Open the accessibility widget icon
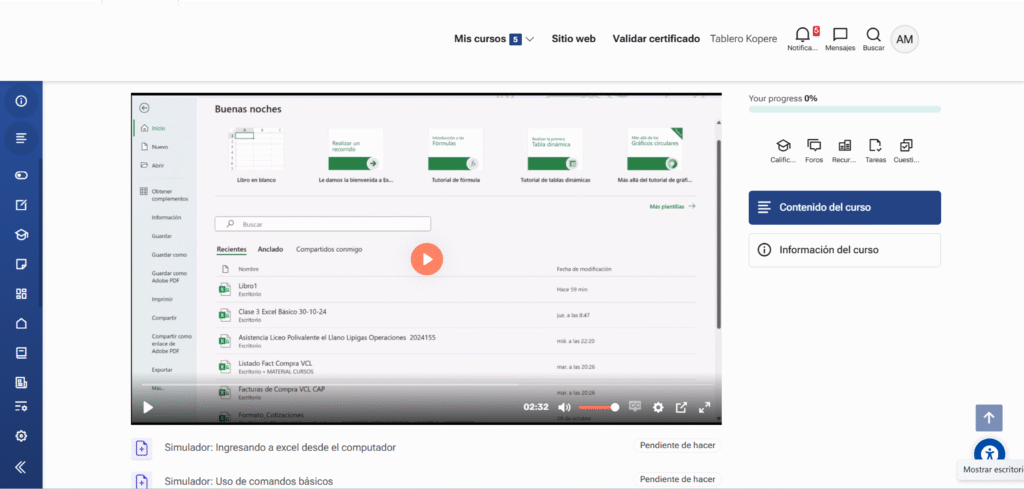The image size is (1024, 489). pyautogui.click(x=989, y=452)
